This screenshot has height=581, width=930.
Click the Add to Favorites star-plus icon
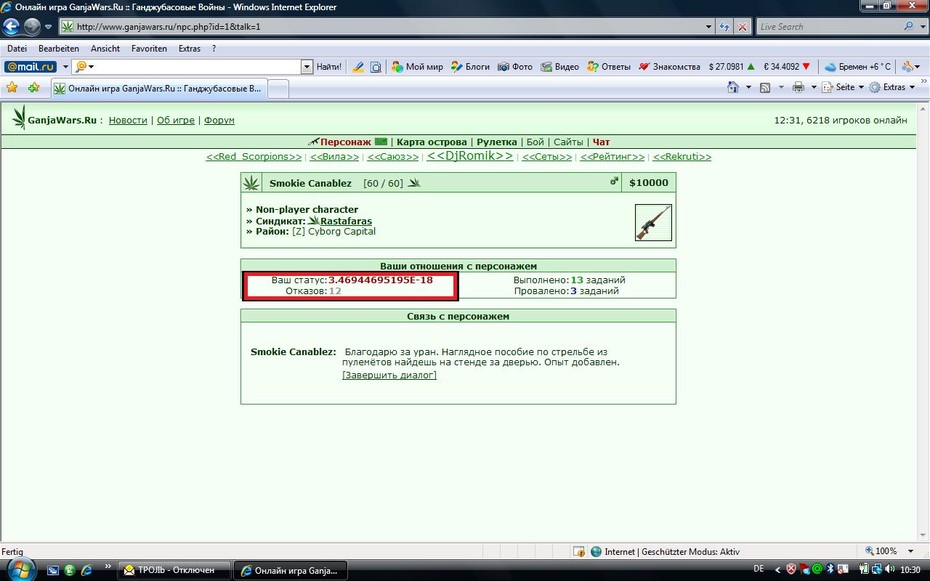[33, 88]
